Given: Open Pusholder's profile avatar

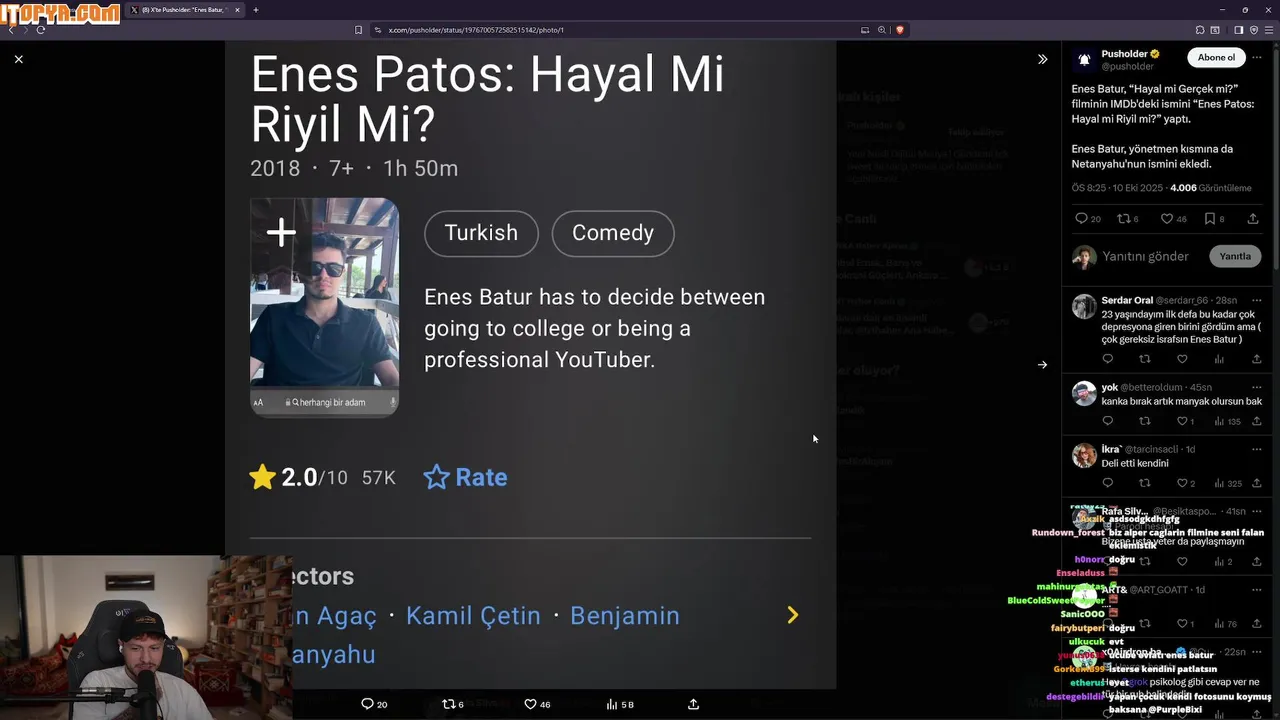Looking at the screenshot, I should (1084, 60).
